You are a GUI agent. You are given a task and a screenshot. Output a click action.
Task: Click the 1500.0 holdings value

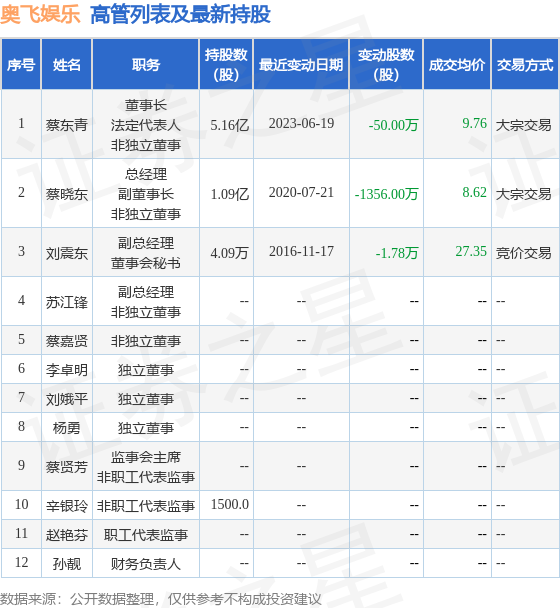tap(230, 504)
